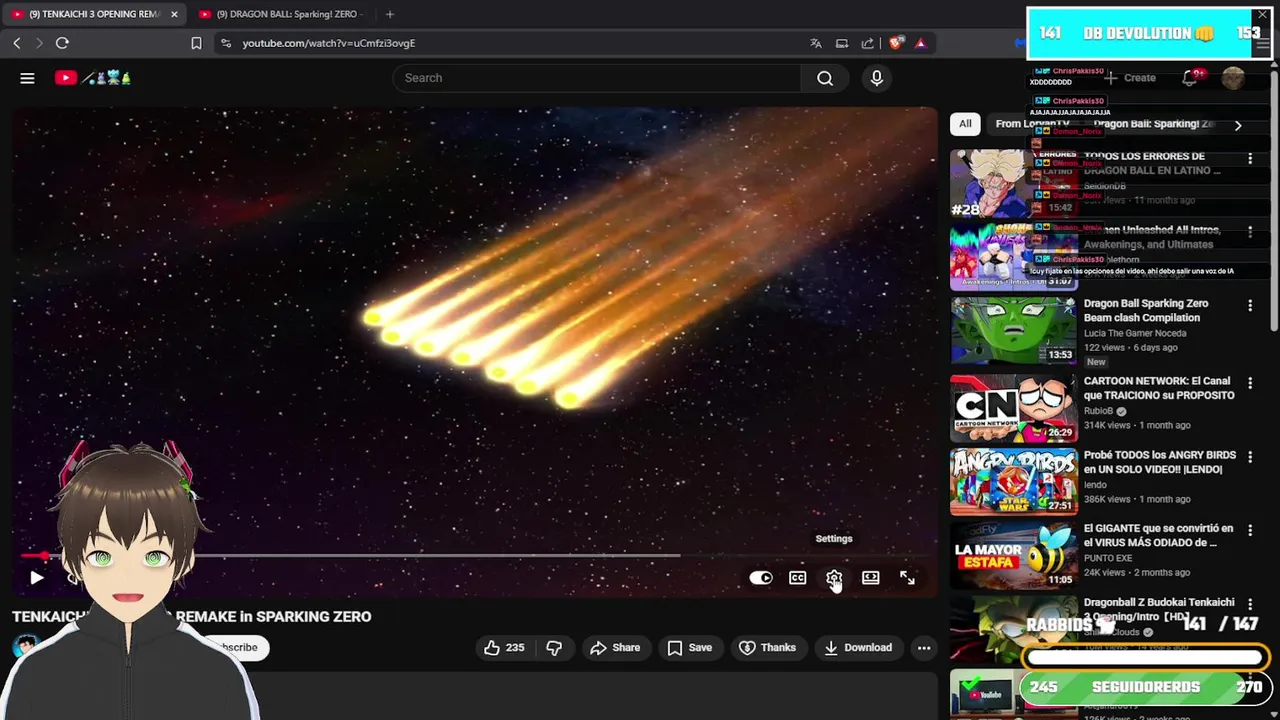Share this video

point(615,648)
